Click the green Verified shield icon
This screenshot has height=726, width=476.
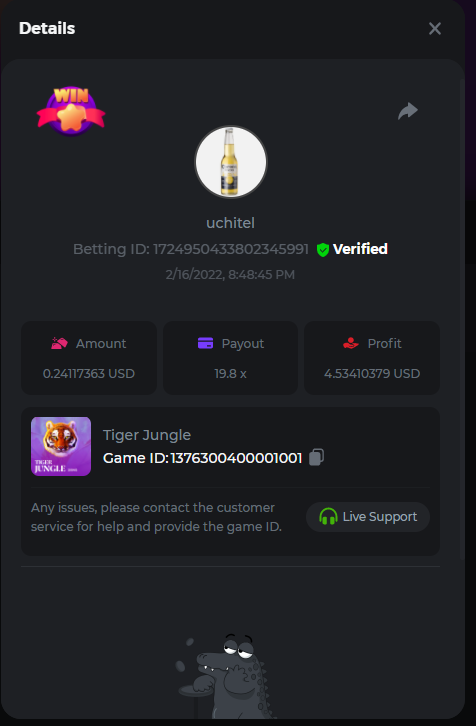pos(323,250)
